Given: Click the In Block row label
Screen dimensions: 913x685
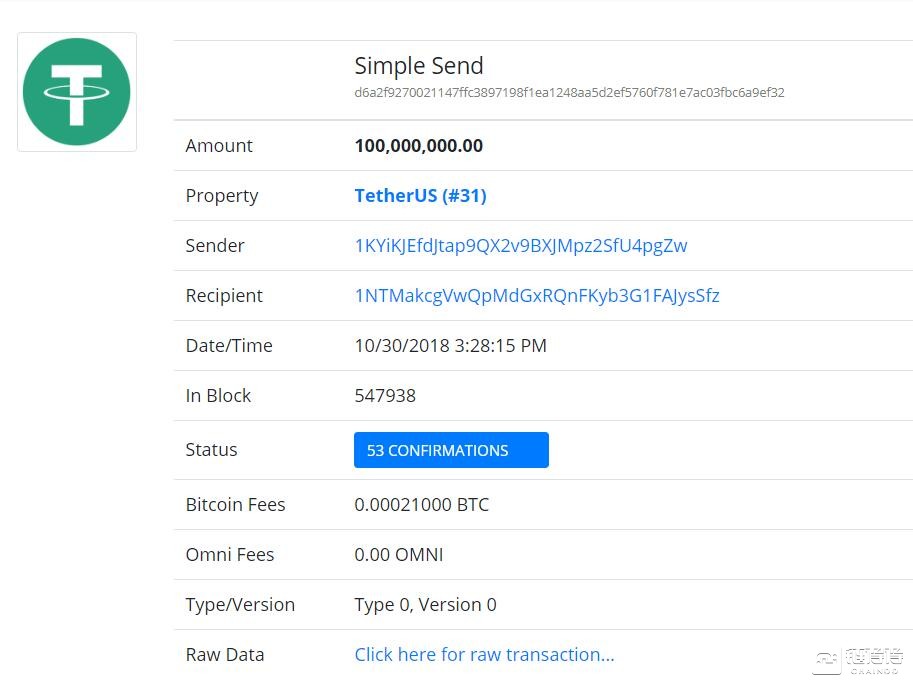Looking at the screenshot, I should click(x=218, y=396).
